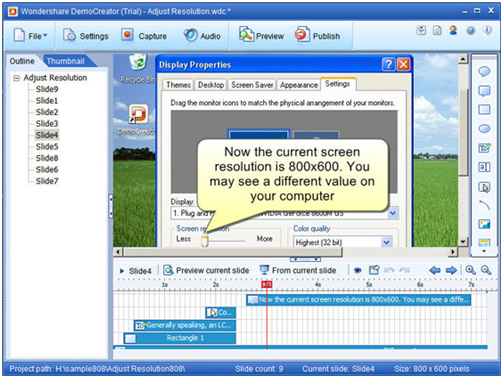Screen dimensions: 503x378
Task: Select Slide9 in the outline
Action: (x=47, y=89)
